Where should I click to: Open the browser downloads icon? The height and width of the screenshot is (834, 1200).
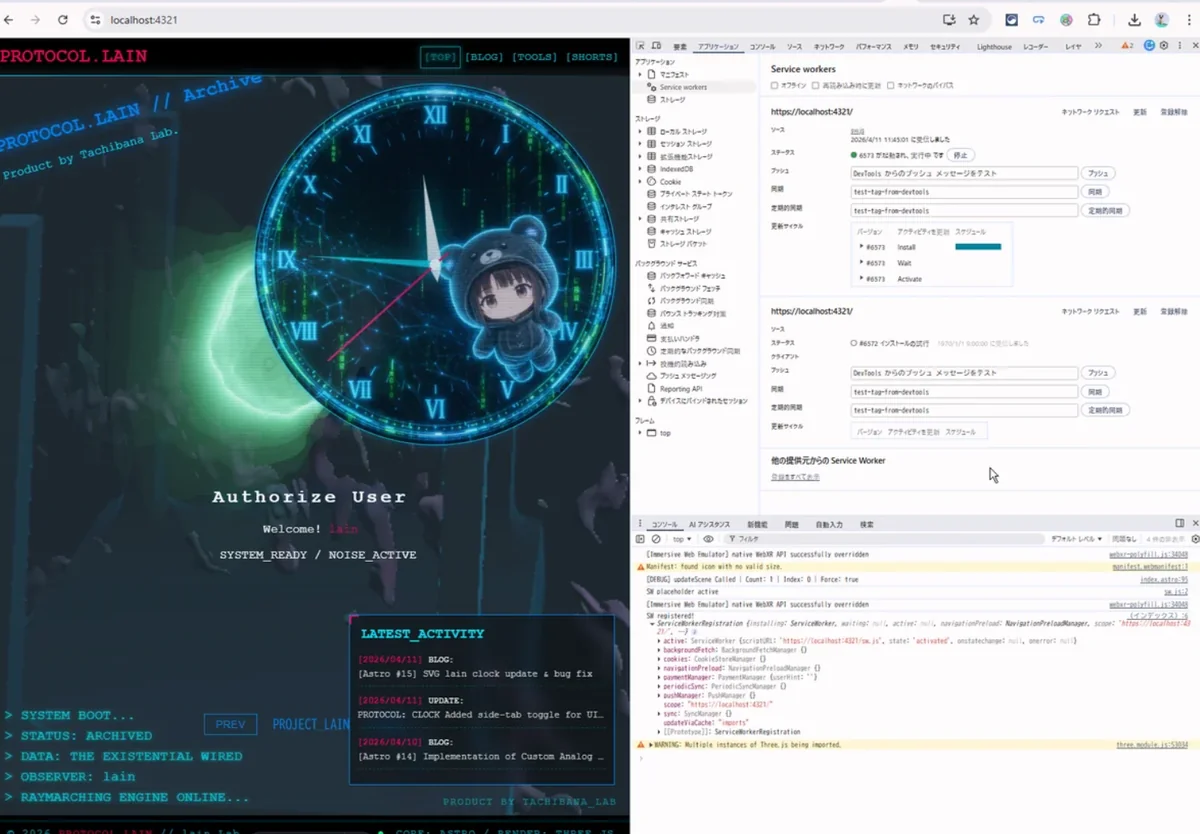[x=1134, y=20]
